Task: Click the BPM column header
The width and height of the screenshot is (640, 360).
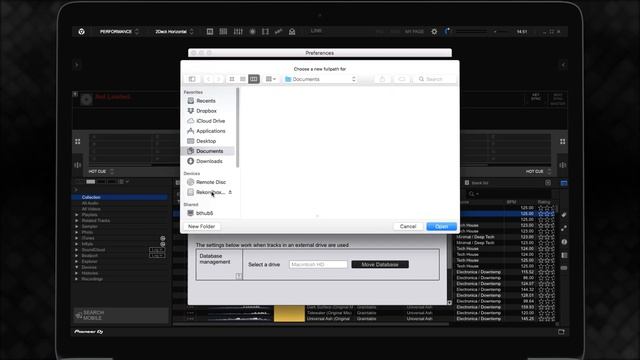Action: pyautogui.click(x=511, y=202)
